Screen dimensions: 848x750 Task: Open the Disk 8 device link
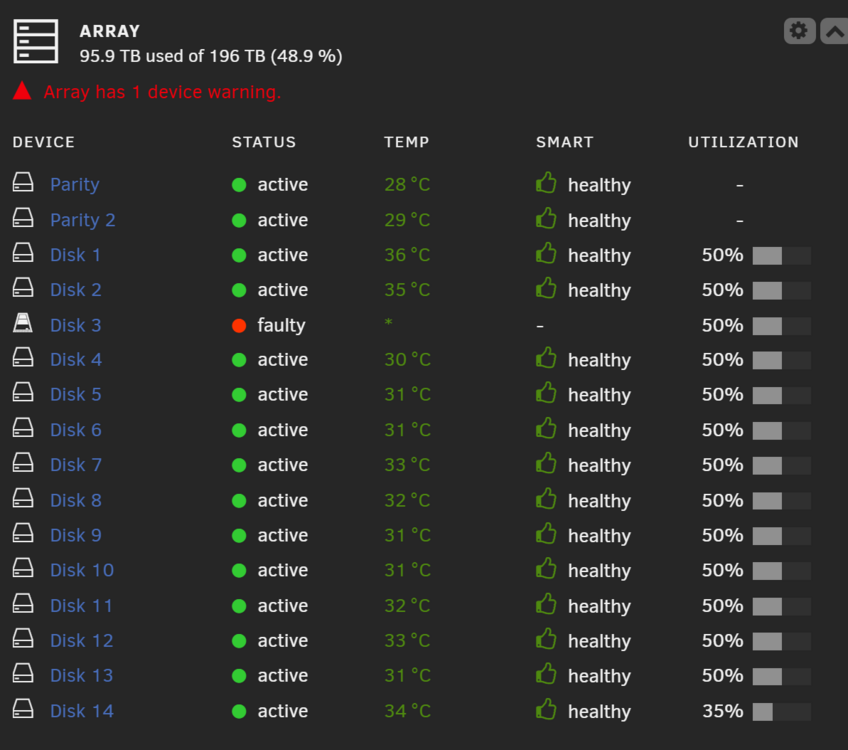click(x=76, y=500)
